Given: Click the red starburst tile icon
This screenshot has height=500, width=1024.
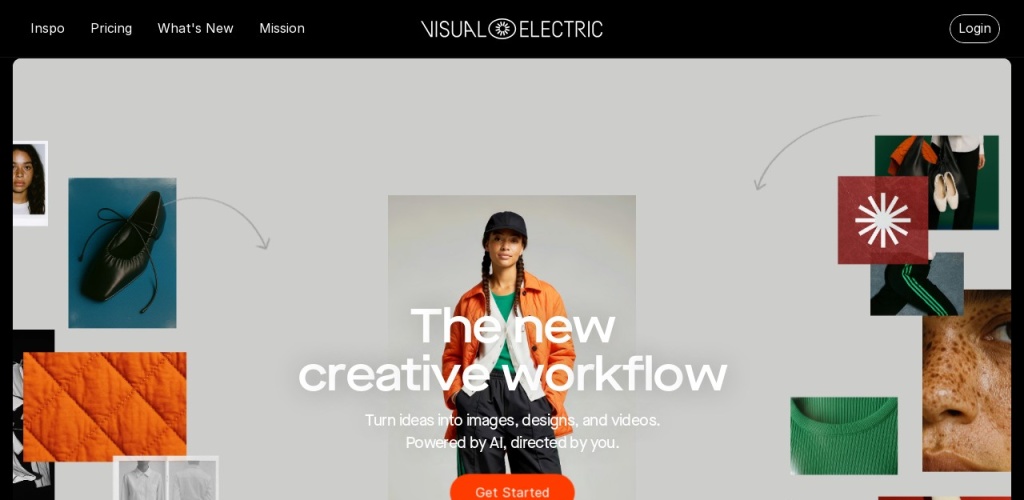Looking at the screenshot, I should tap(882, 220).
